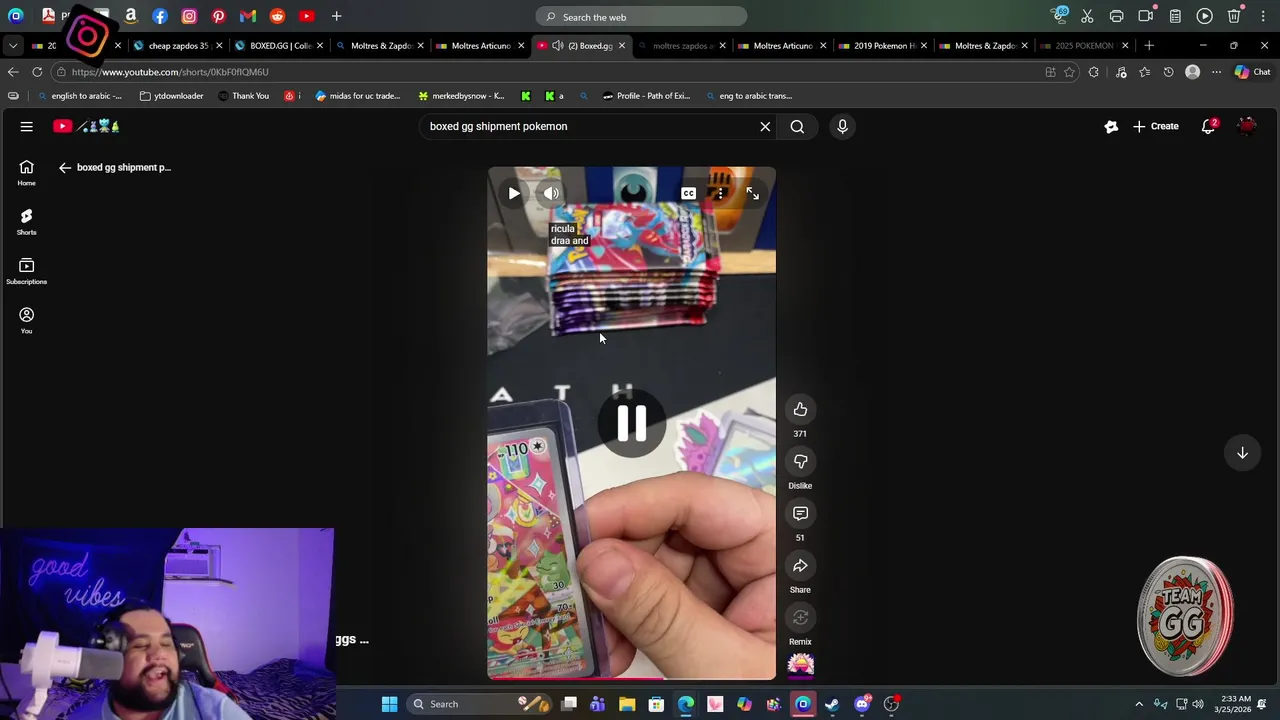
Task: Bookmark this page with the star
Action: coord(1069,72)
